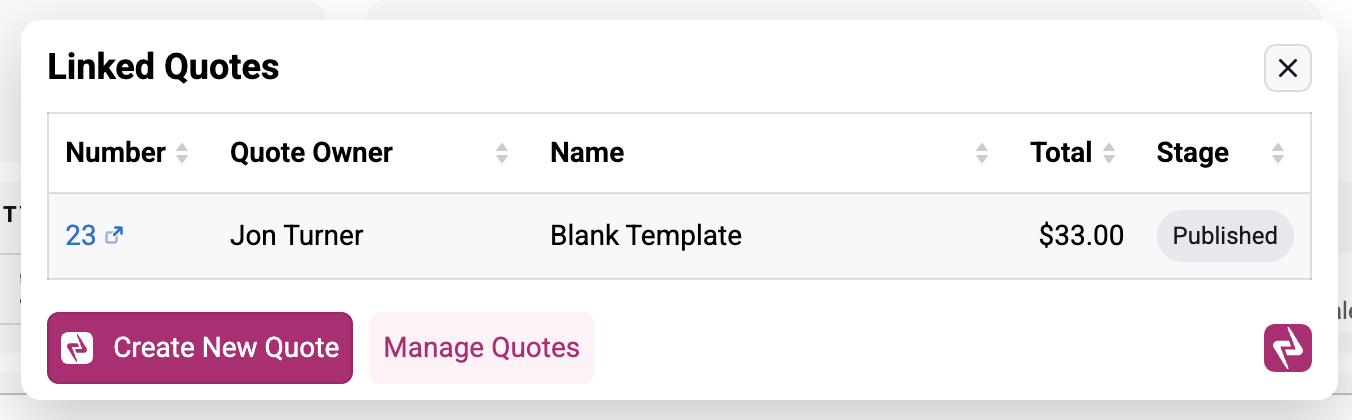Click the sort arrows in Quote Owner column
This screenshot has width=1352, height=420.
click(x=502, y=153)
